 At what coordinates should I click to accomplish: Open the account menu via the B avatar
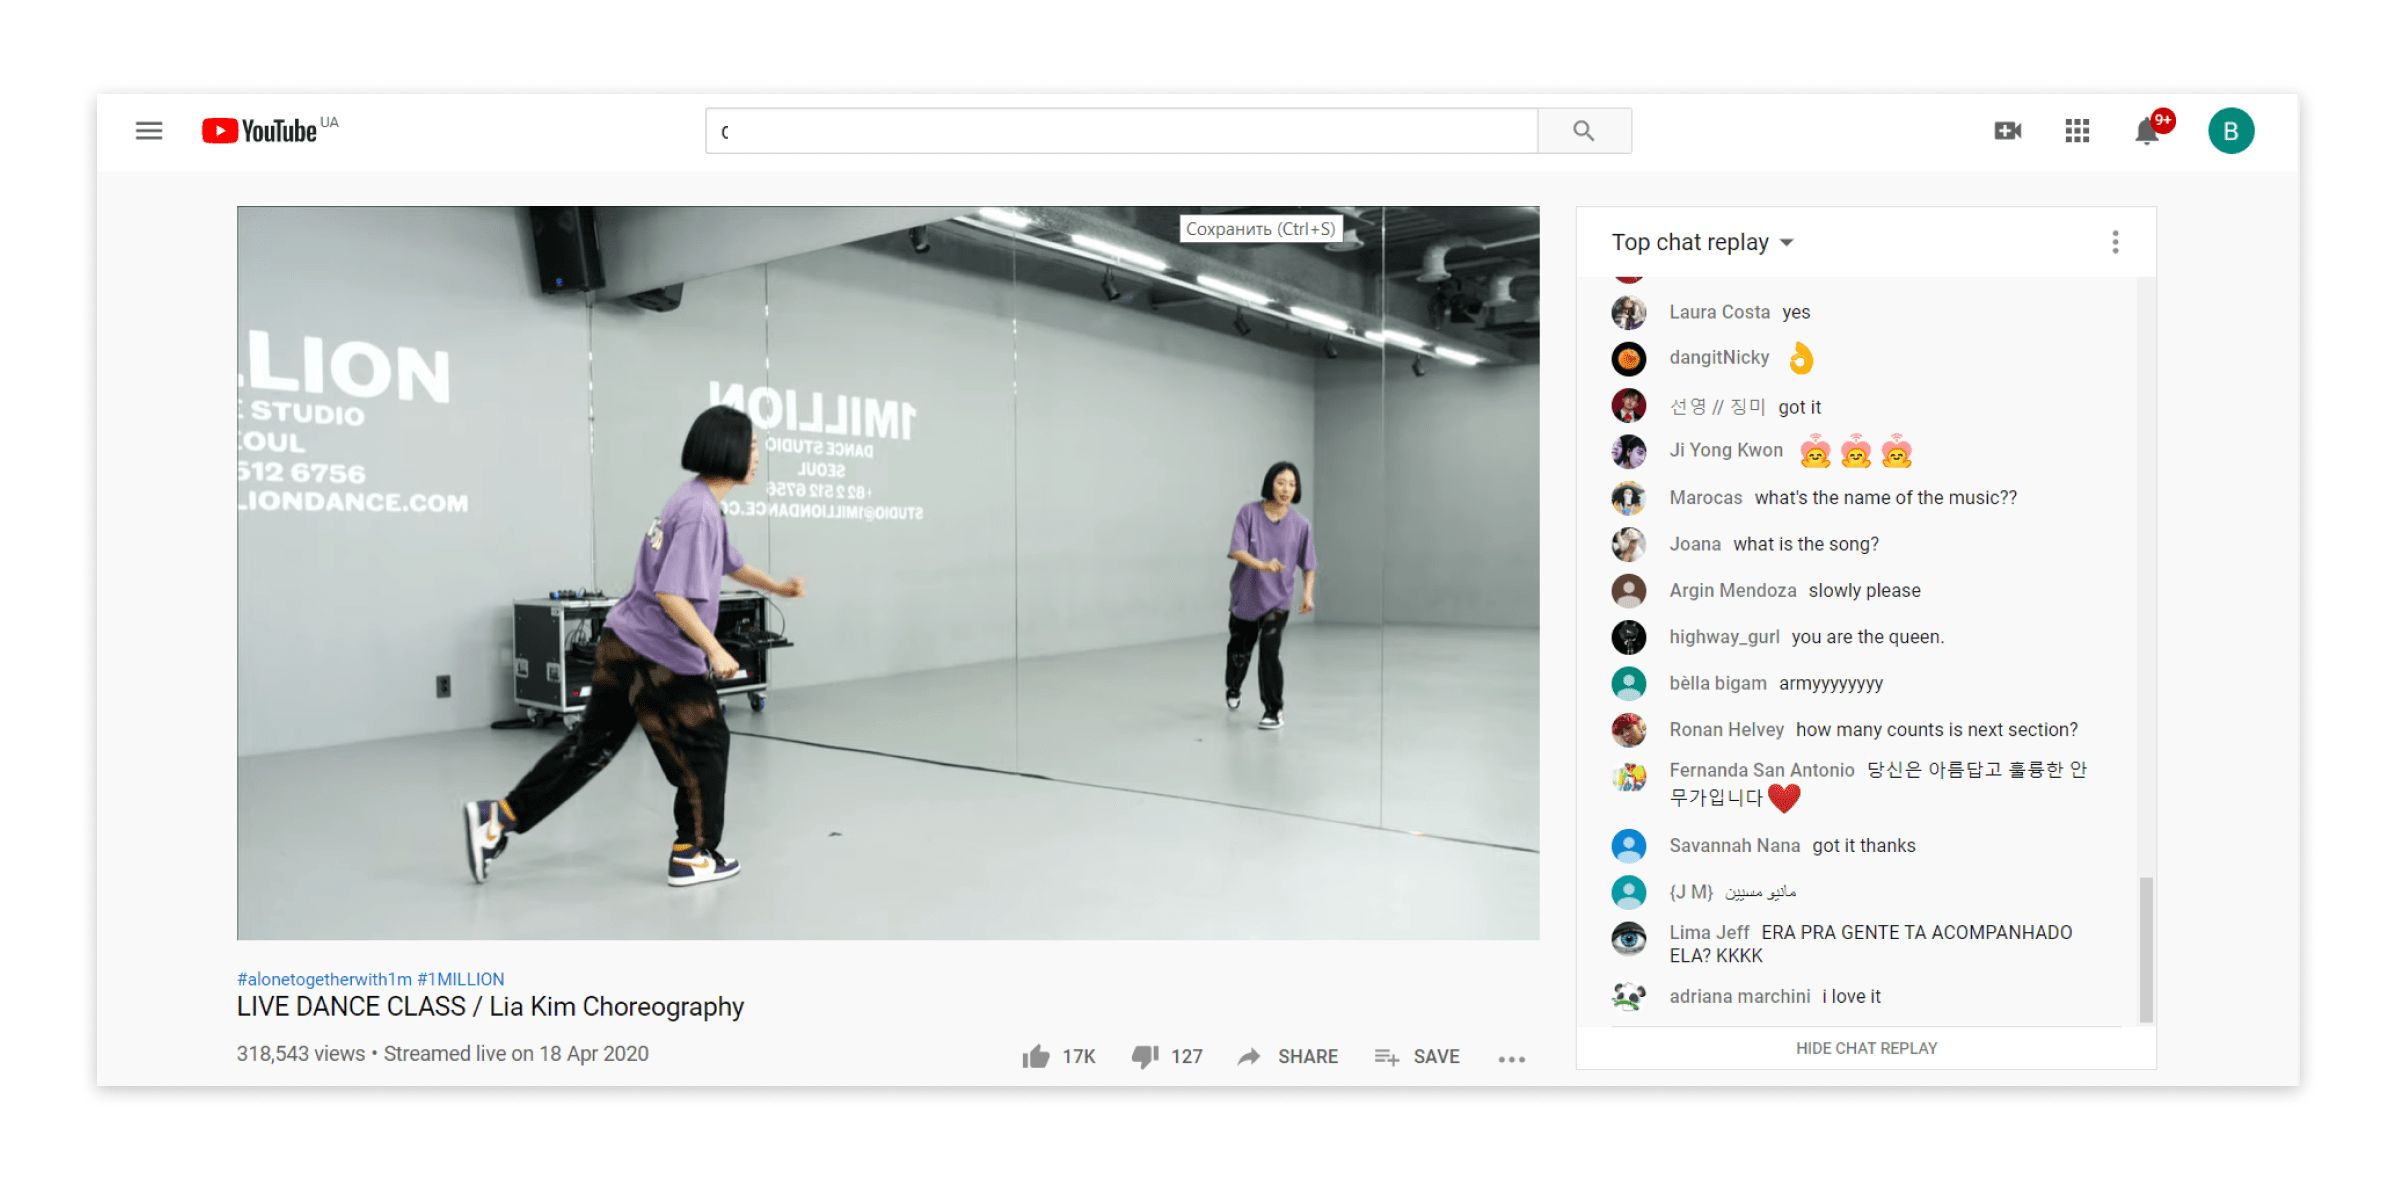pyautogui.click(x=2231, y=130)
